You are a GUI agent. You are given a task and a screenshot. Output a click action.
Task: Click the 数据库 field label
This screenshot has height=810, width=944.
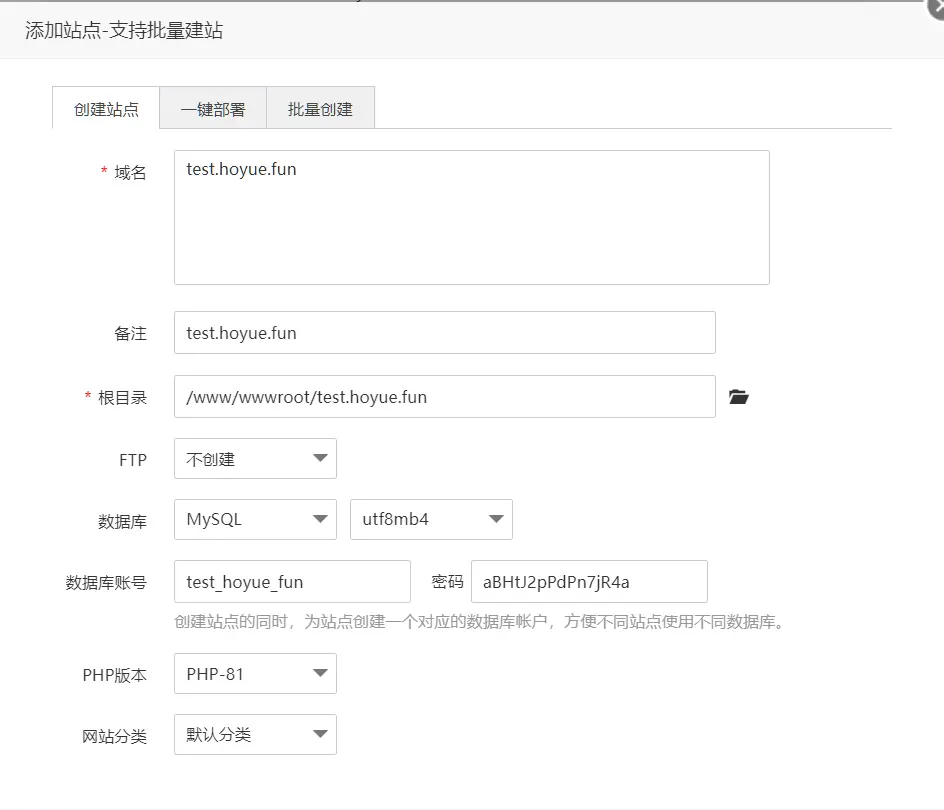pos(122,522)
